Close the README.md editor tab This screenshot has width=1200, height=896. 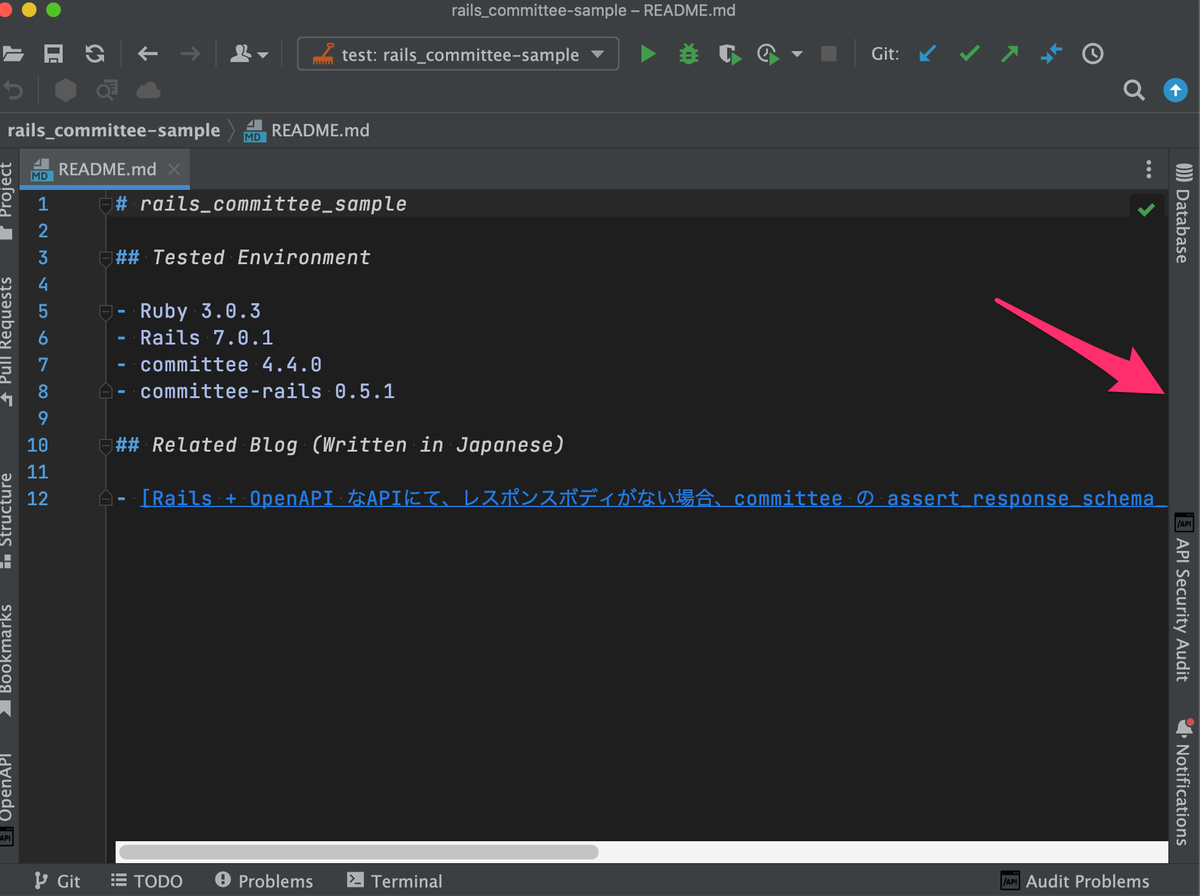[x=174, y=169]
